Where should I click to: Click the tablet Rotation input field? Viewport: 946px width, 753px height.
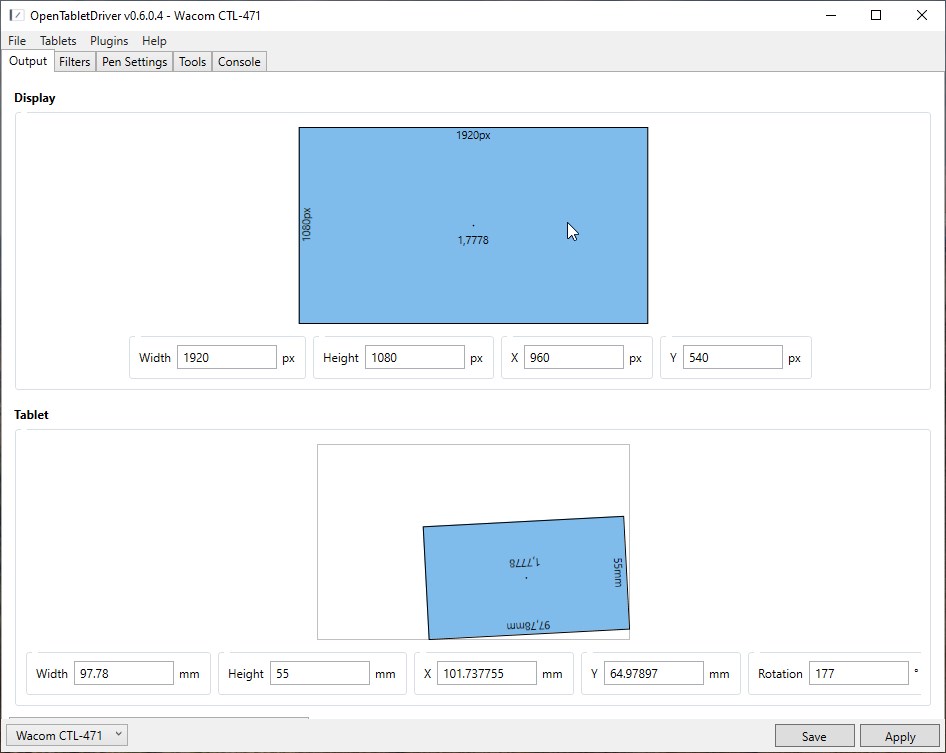click(x=858, y=674)
